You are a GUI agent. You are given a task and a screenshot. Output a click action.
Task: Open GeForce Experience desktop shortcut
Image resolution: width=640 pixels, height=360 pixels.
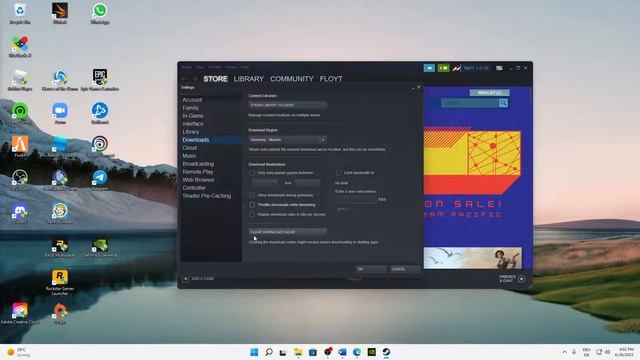[x=100, y=247]
